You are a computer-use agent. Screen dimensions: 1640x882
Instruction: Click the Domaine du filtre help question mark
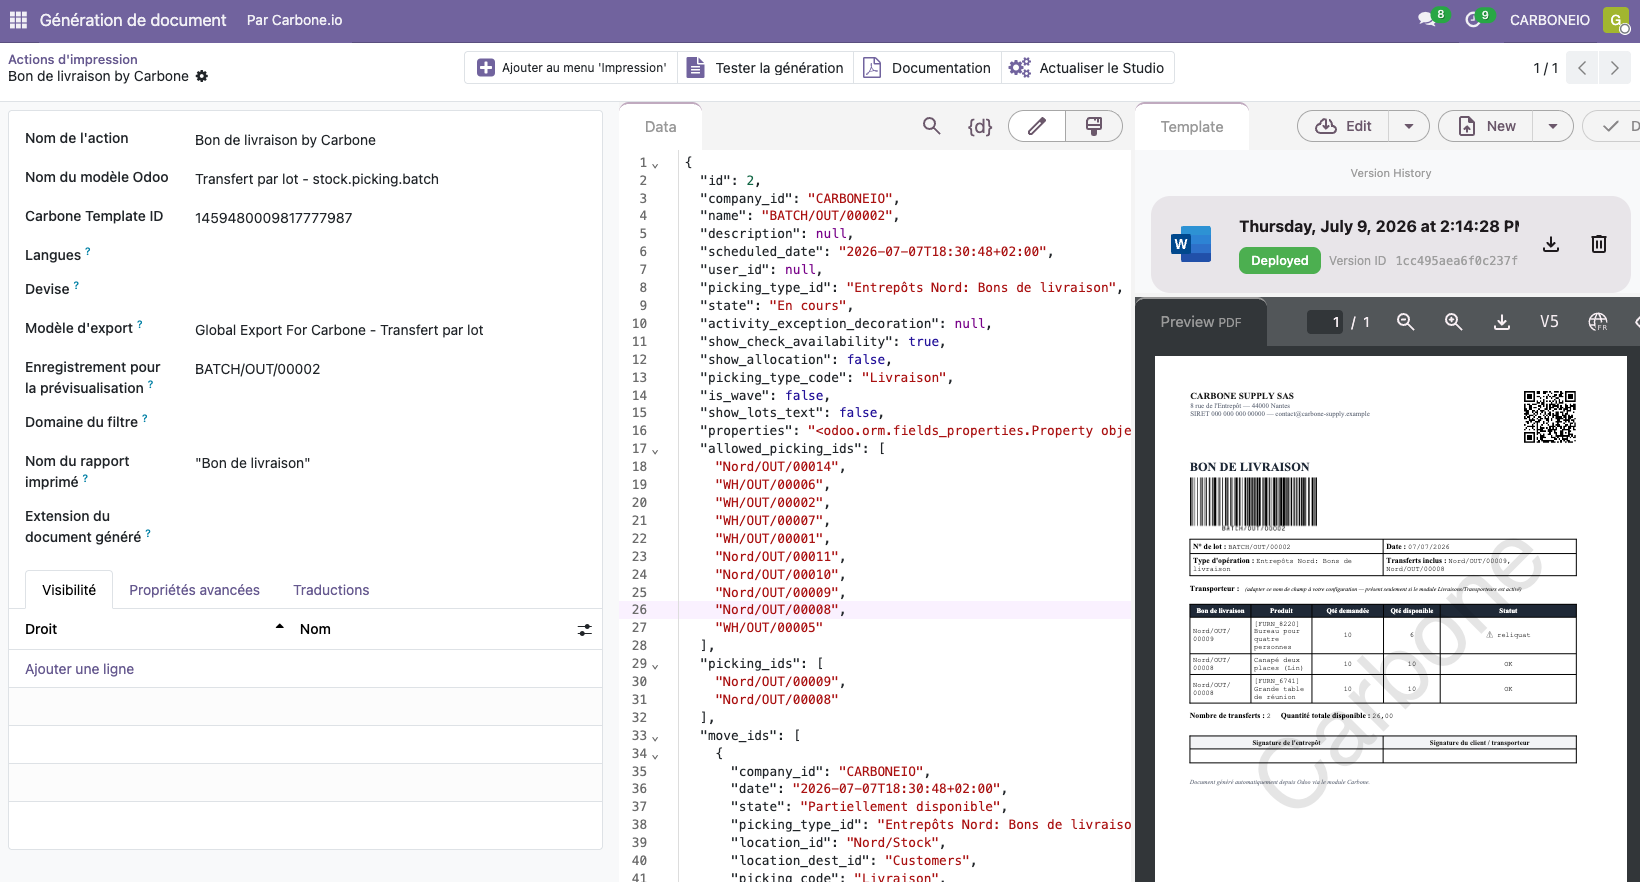pyautogui.click(x=145, y=418)
